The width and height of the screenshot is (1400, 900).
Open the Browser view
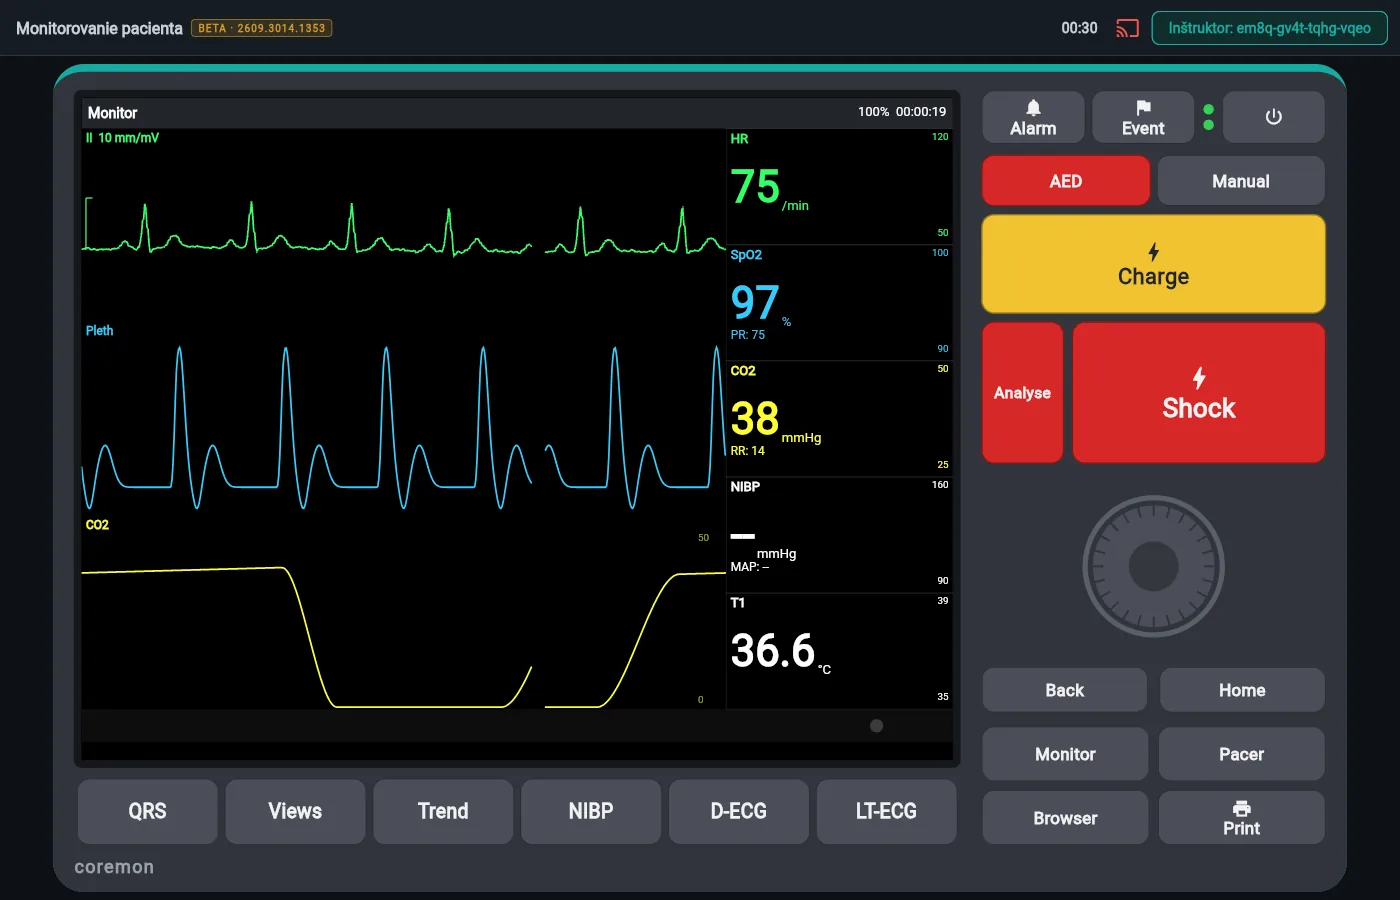(1065, 818)
